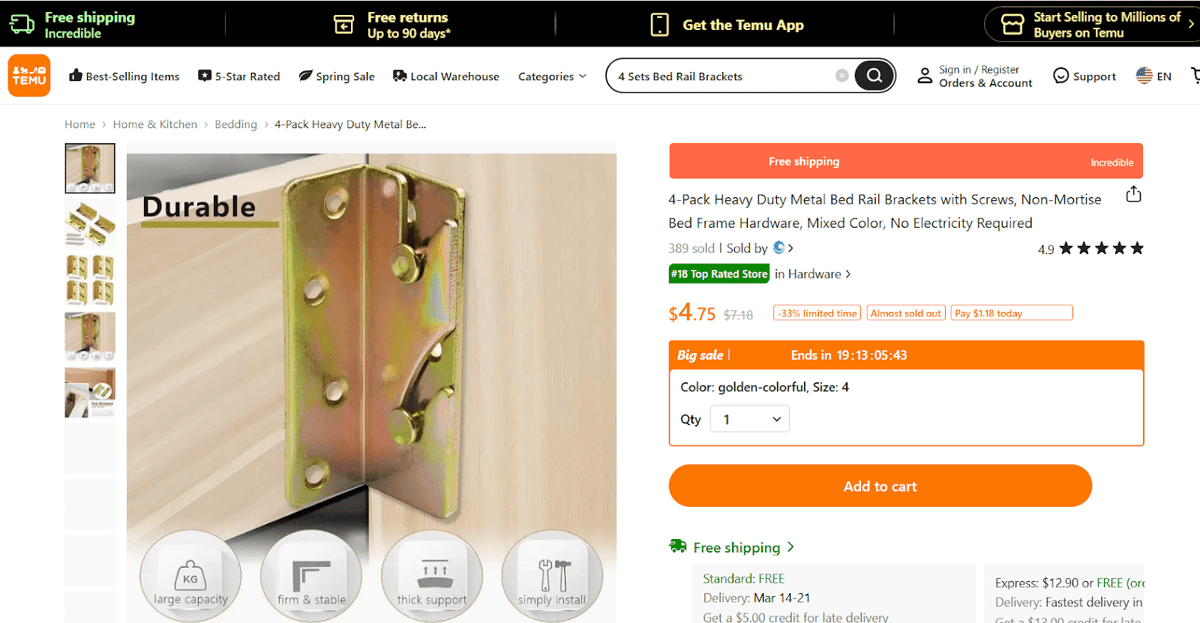Screen dimensions: 1200x623
Task: Click Home & Kitchen breadcrumb link
Action: tap(155, 125)
